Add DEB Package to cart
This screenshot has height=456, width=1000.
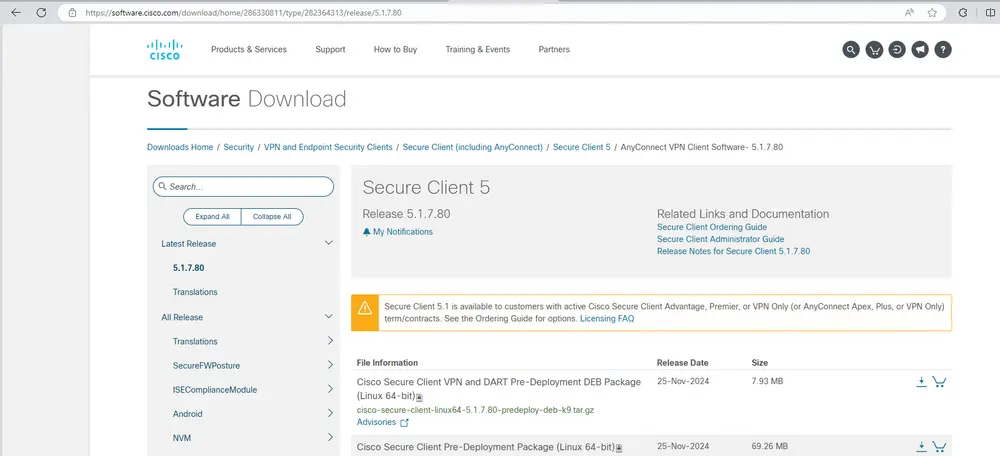(x=939, y=381)
